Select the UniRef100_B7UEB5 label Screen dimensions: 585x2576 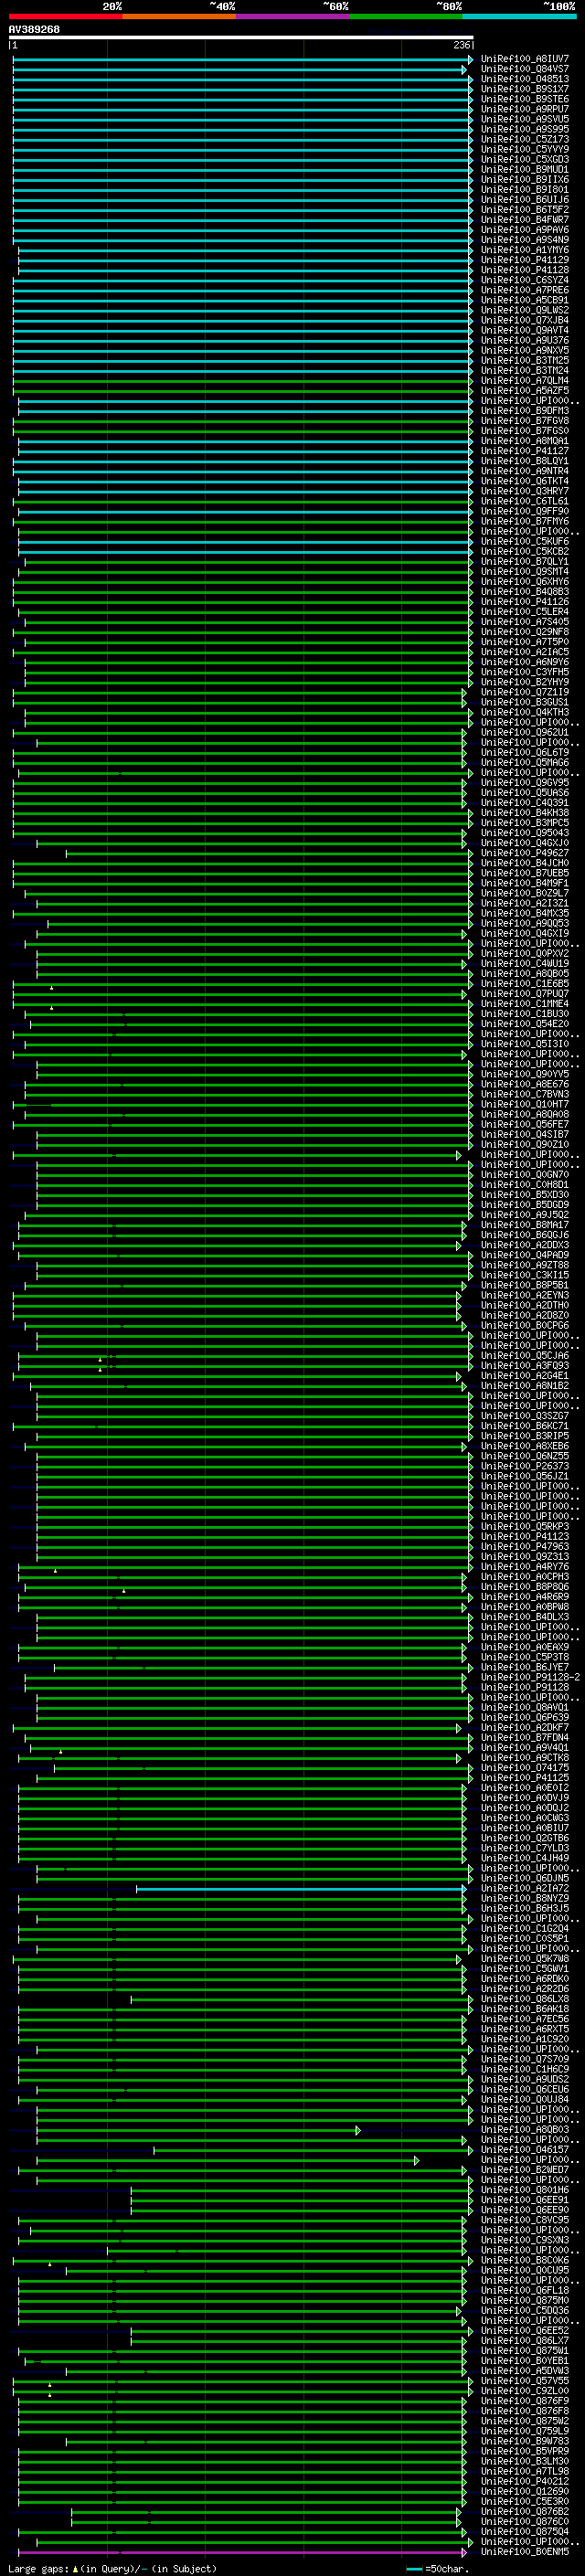525,874
